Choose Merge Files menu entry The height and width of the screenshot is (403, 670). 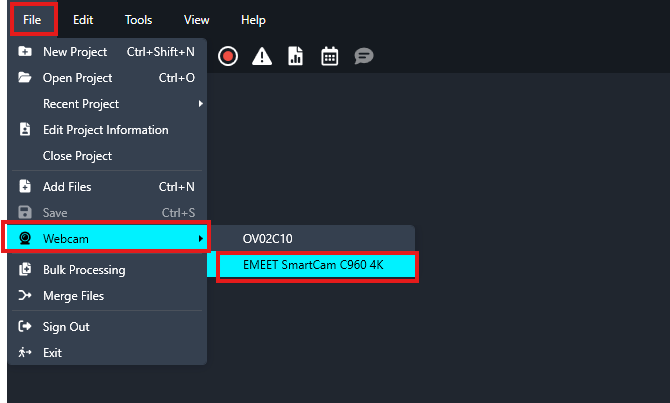pyautogui.click(x=73, y=296)
